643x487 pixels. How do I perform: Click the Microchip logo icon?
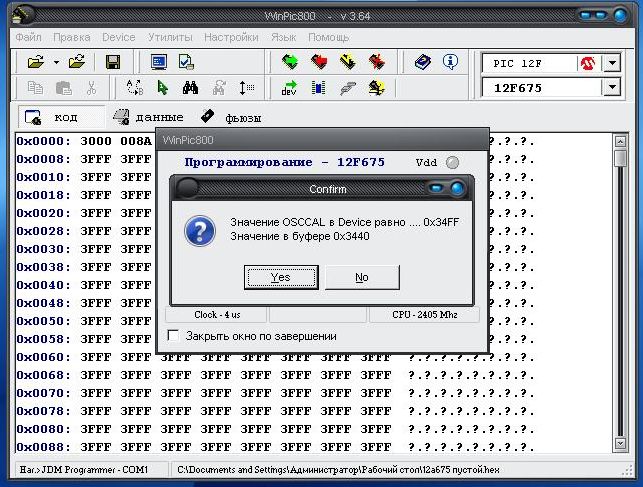point(588,64)
